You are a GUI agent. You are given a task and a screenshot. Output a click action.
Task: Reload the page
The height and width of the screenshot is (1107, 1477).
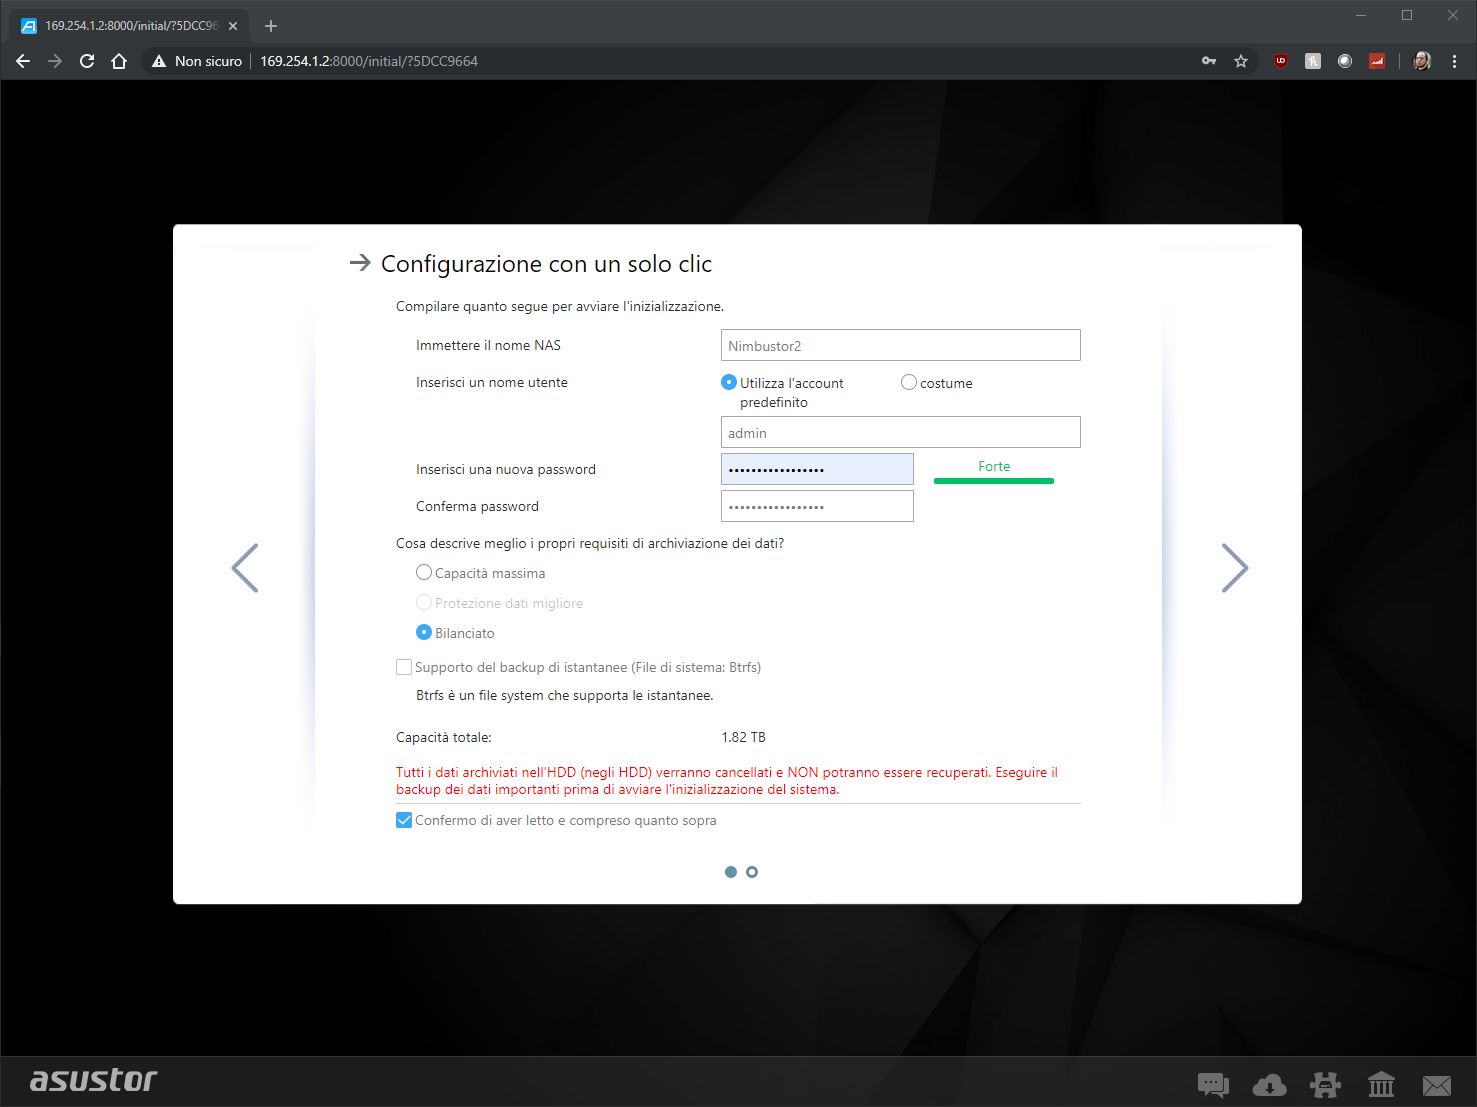87,61
